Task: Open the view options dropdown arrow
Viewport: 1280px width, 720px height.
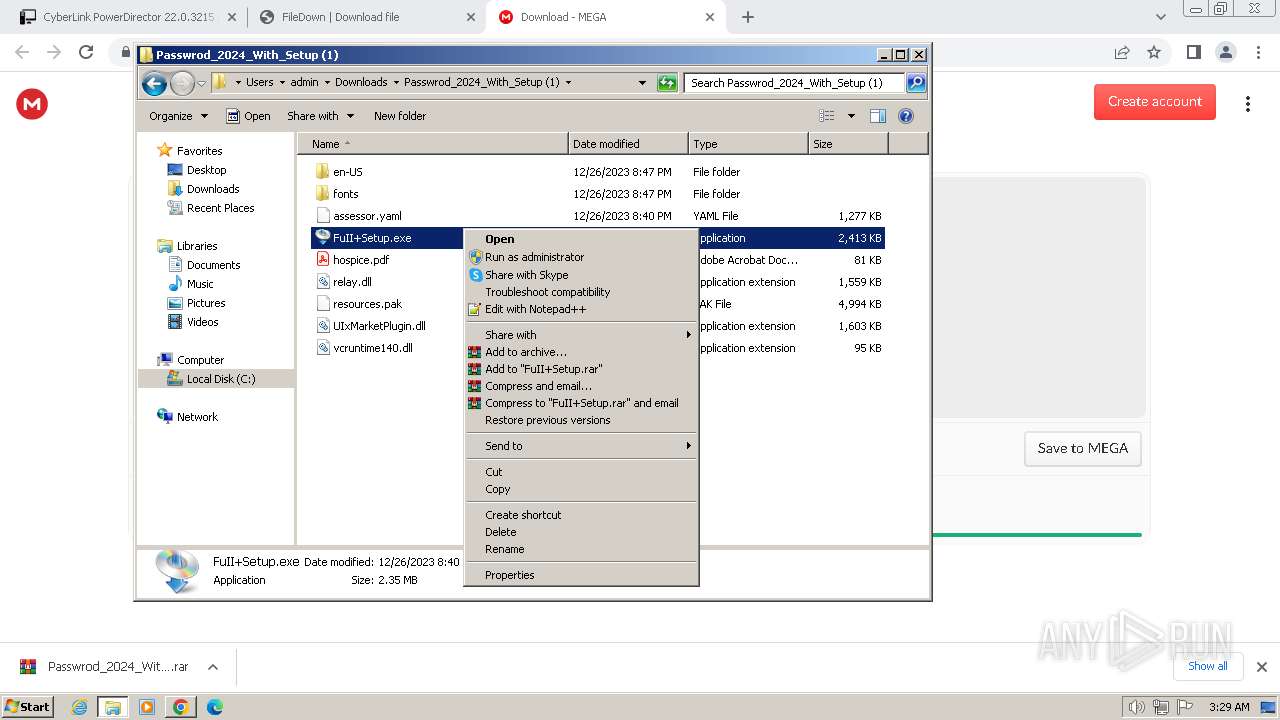Action: 851,116
